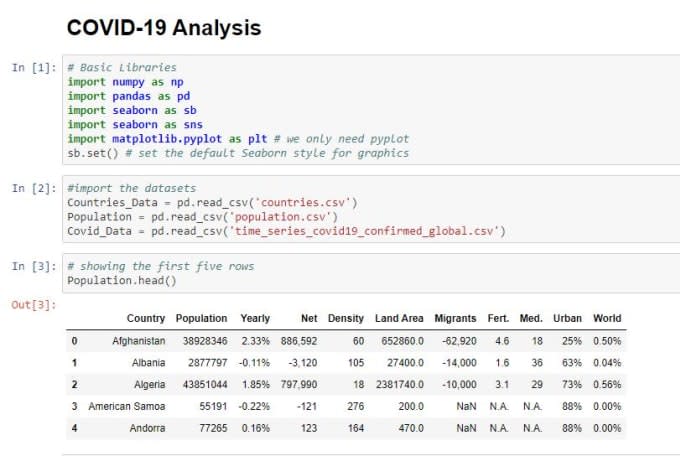
Task: Click the Albania country cell
Action: pos(148,363)
